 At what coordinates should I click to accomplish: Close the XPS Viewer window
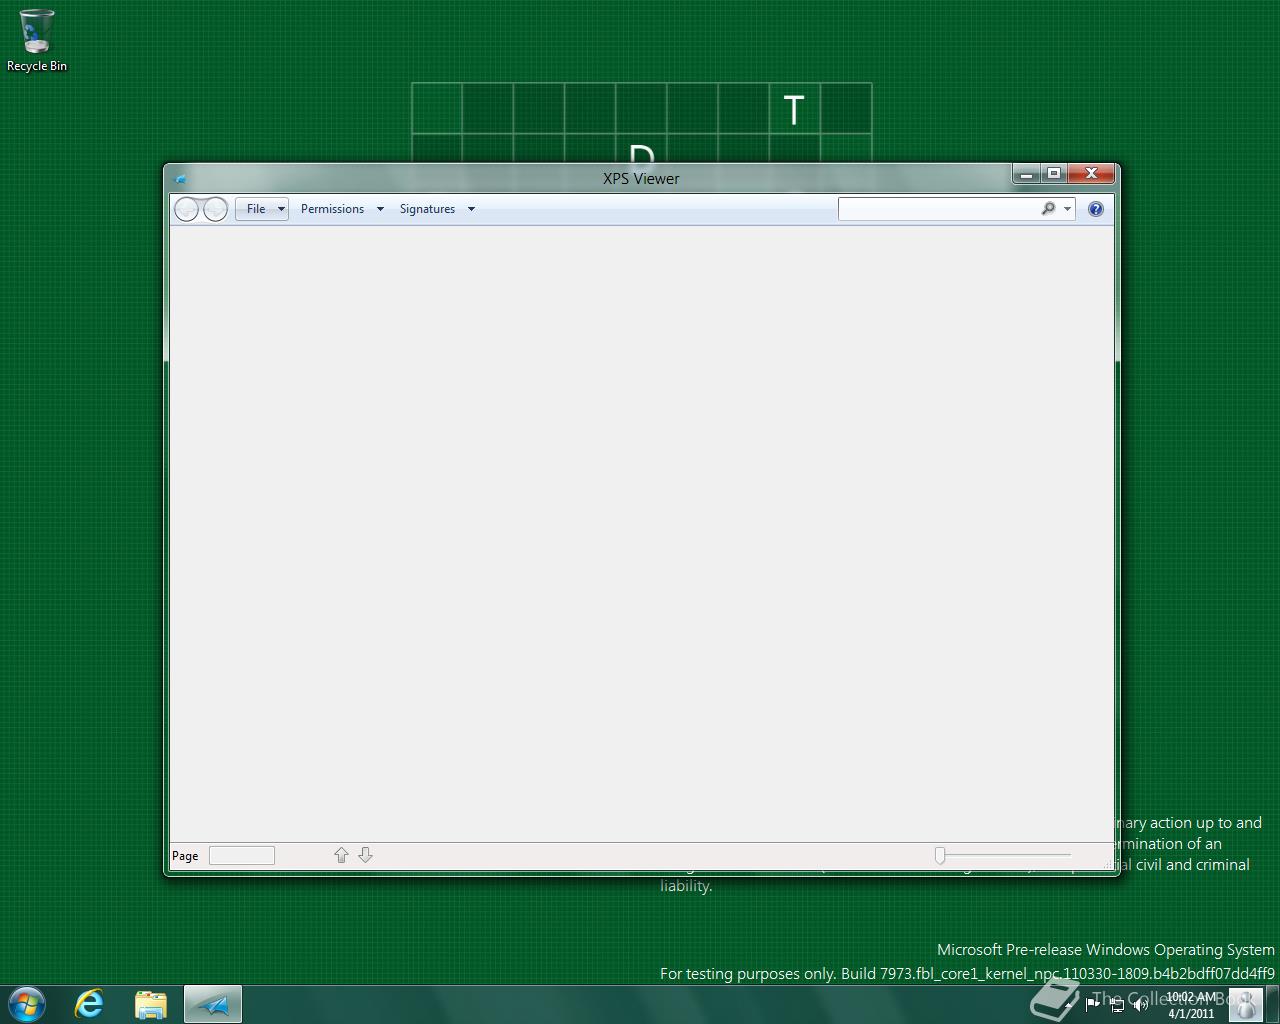pyautogui.click(x=1091, y=174)
